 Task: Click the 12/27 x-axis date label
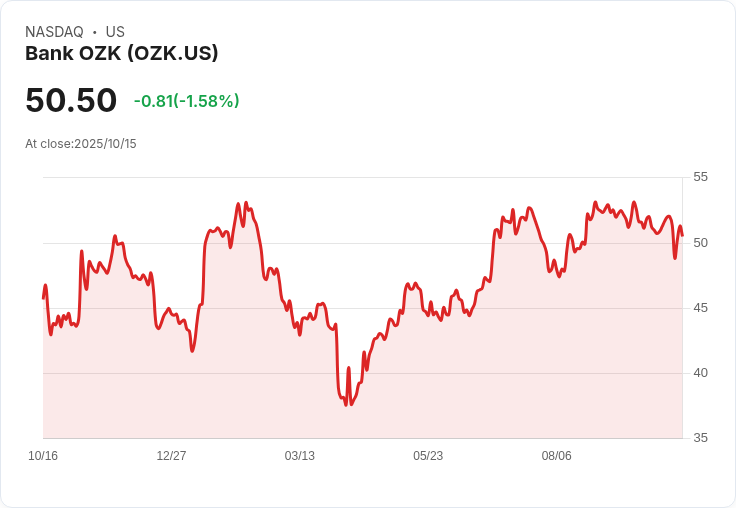click(171, 456)
